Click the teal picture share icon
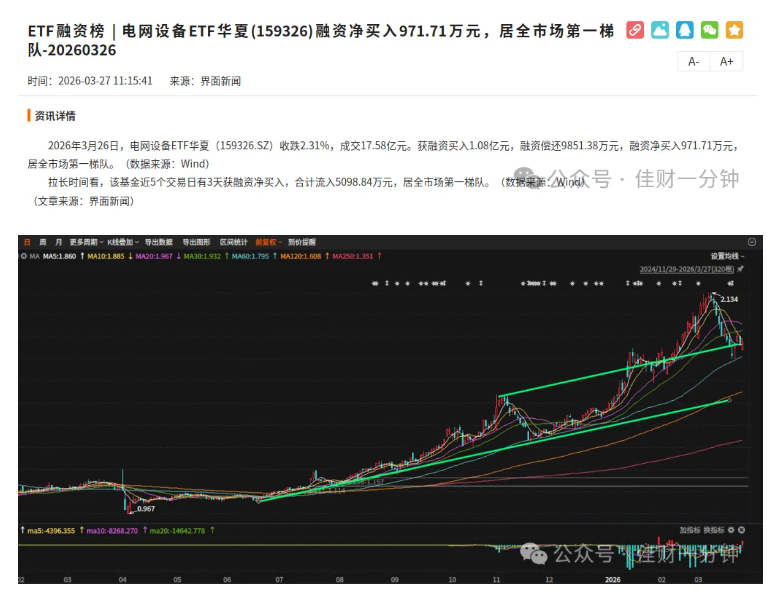767x590 pixels. (660, 30)
